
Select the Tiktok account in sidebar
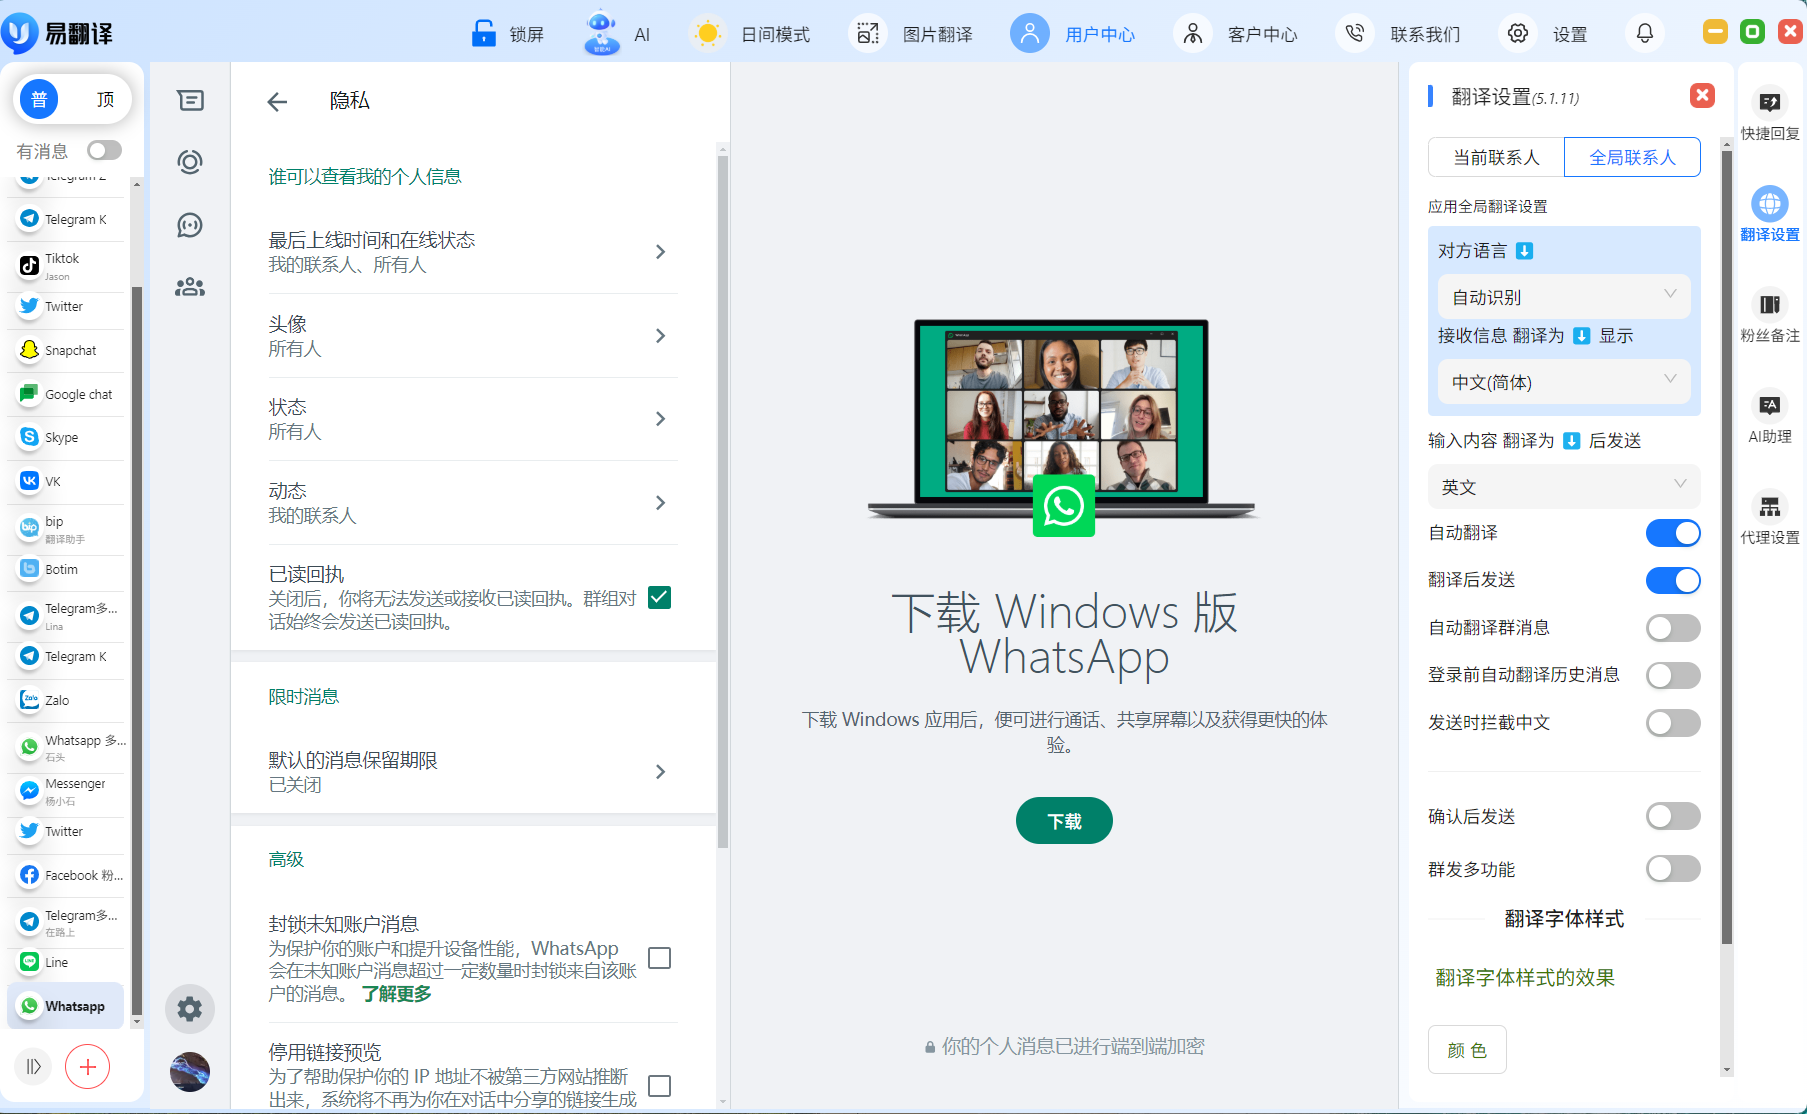click(x=66, y=266)
